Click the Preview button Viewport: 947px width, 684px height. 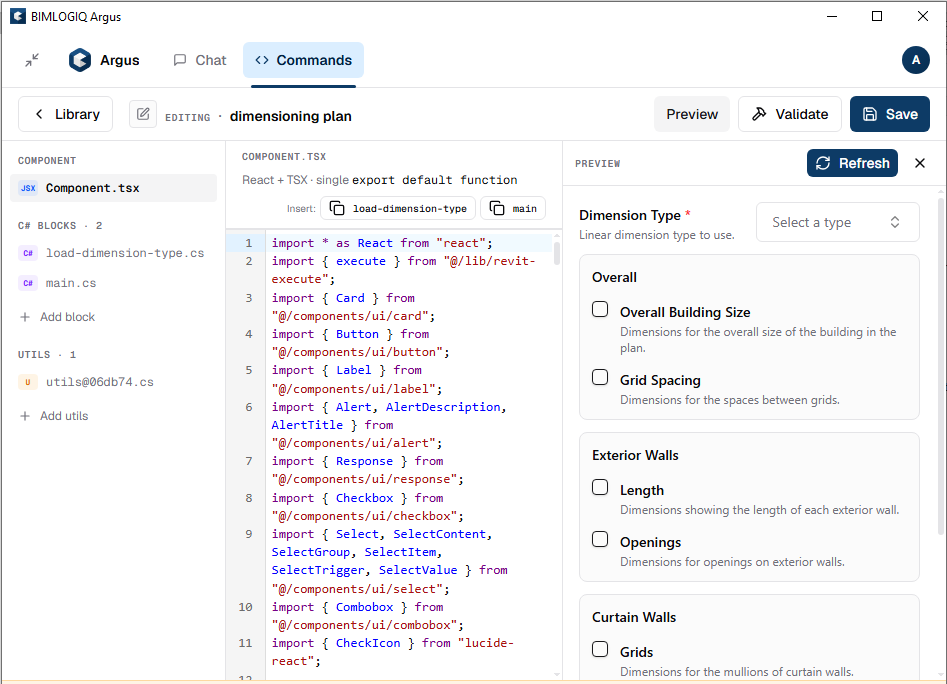tap(692, 114)
